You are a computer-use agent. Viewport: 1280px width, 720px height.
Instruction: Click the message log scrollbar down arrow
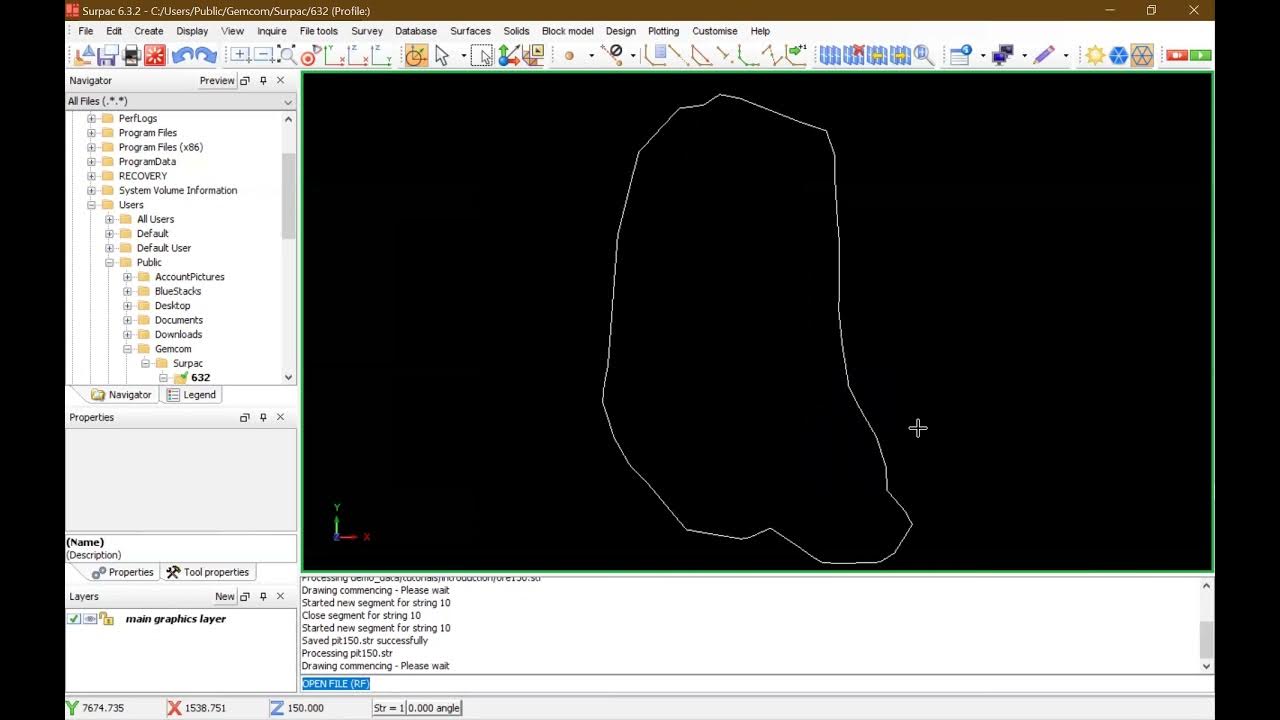[1206, 666]
